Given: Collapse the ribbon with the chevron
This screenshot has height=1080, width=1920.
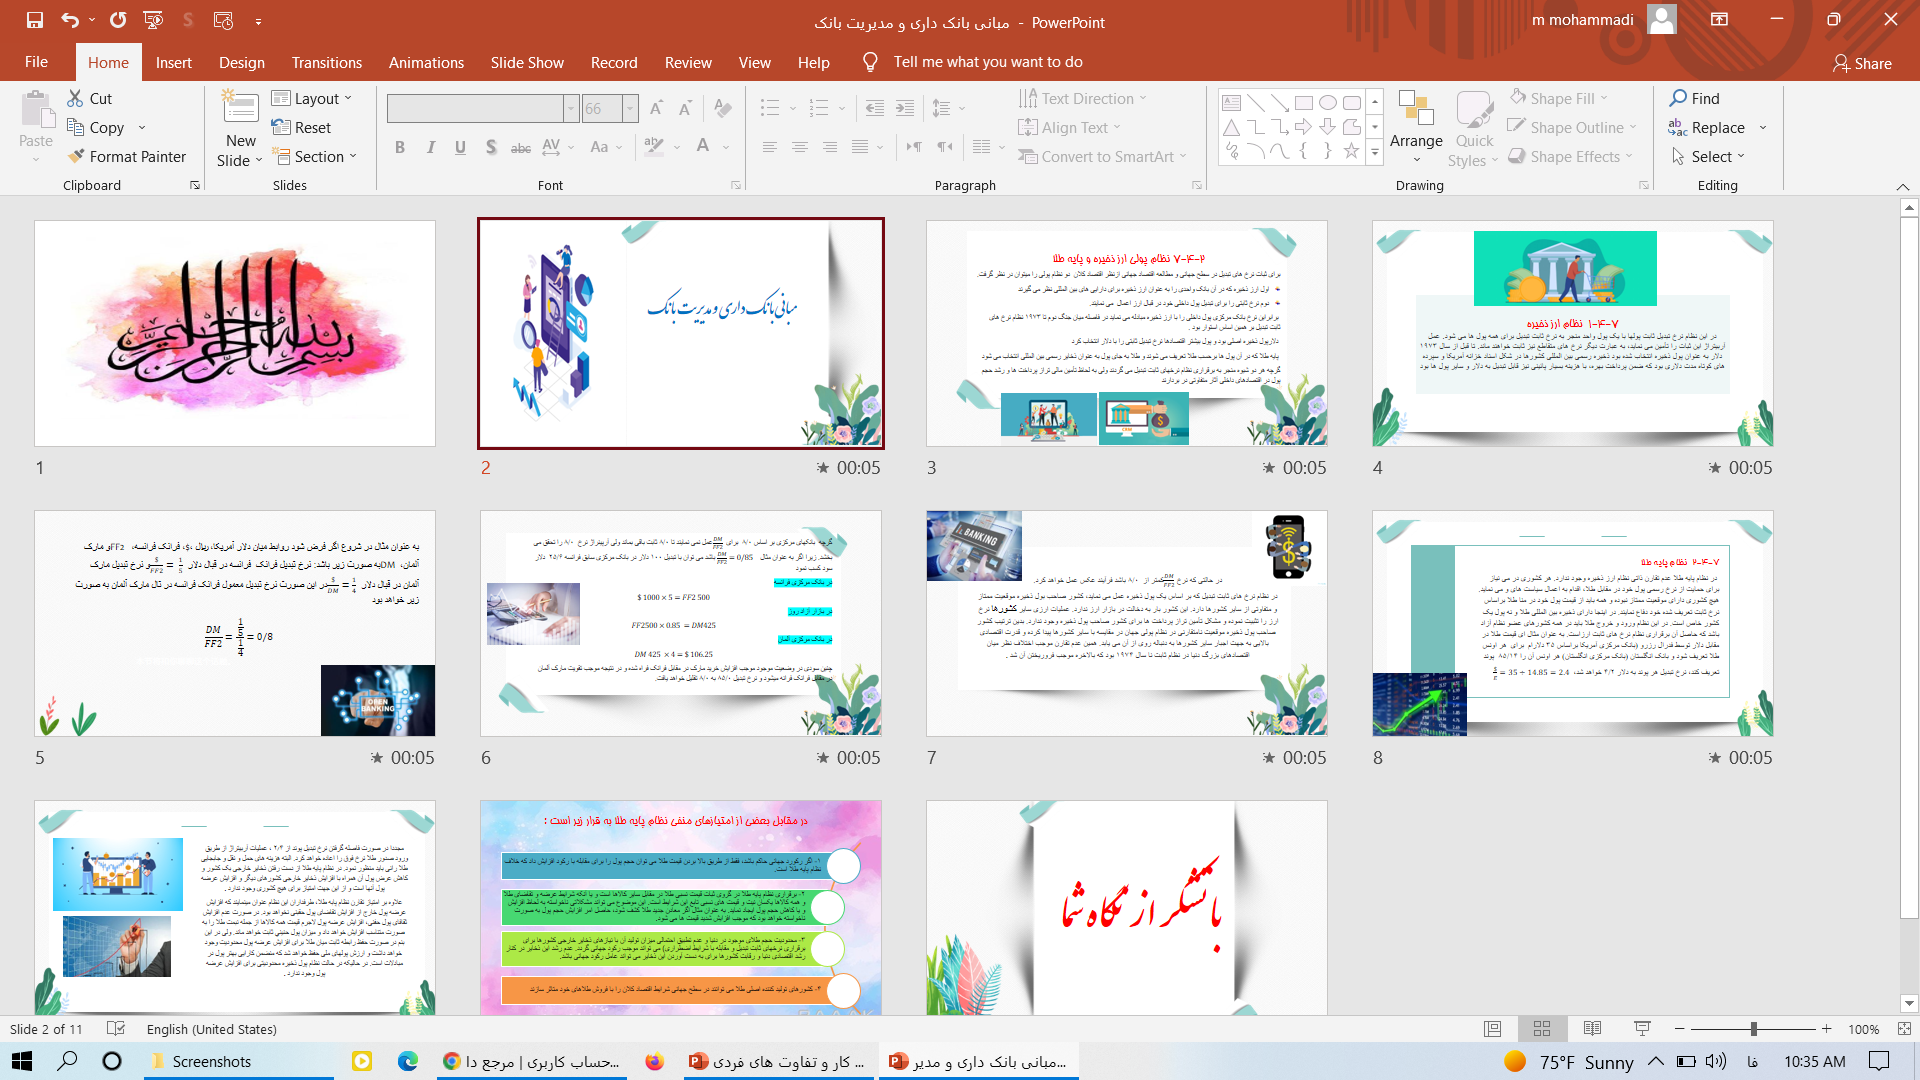Looking at the screenshot, I should click(1903, 187).
